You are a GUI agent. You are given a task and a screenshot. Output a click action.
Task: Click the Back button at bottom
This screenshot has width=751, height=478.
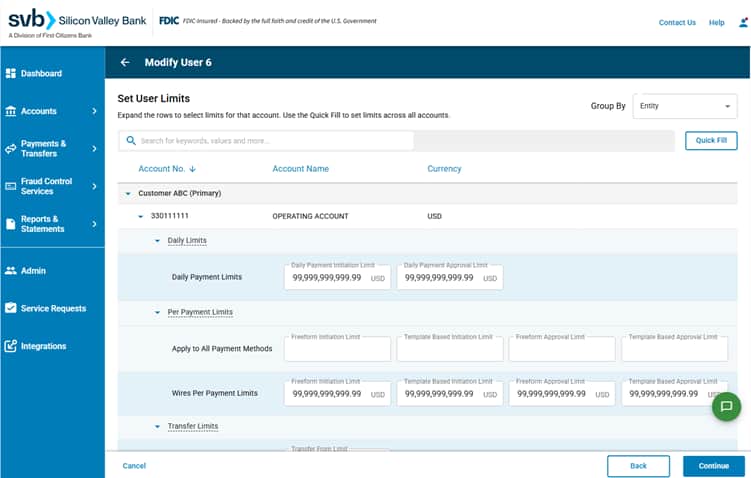click(x=638, y=466)
